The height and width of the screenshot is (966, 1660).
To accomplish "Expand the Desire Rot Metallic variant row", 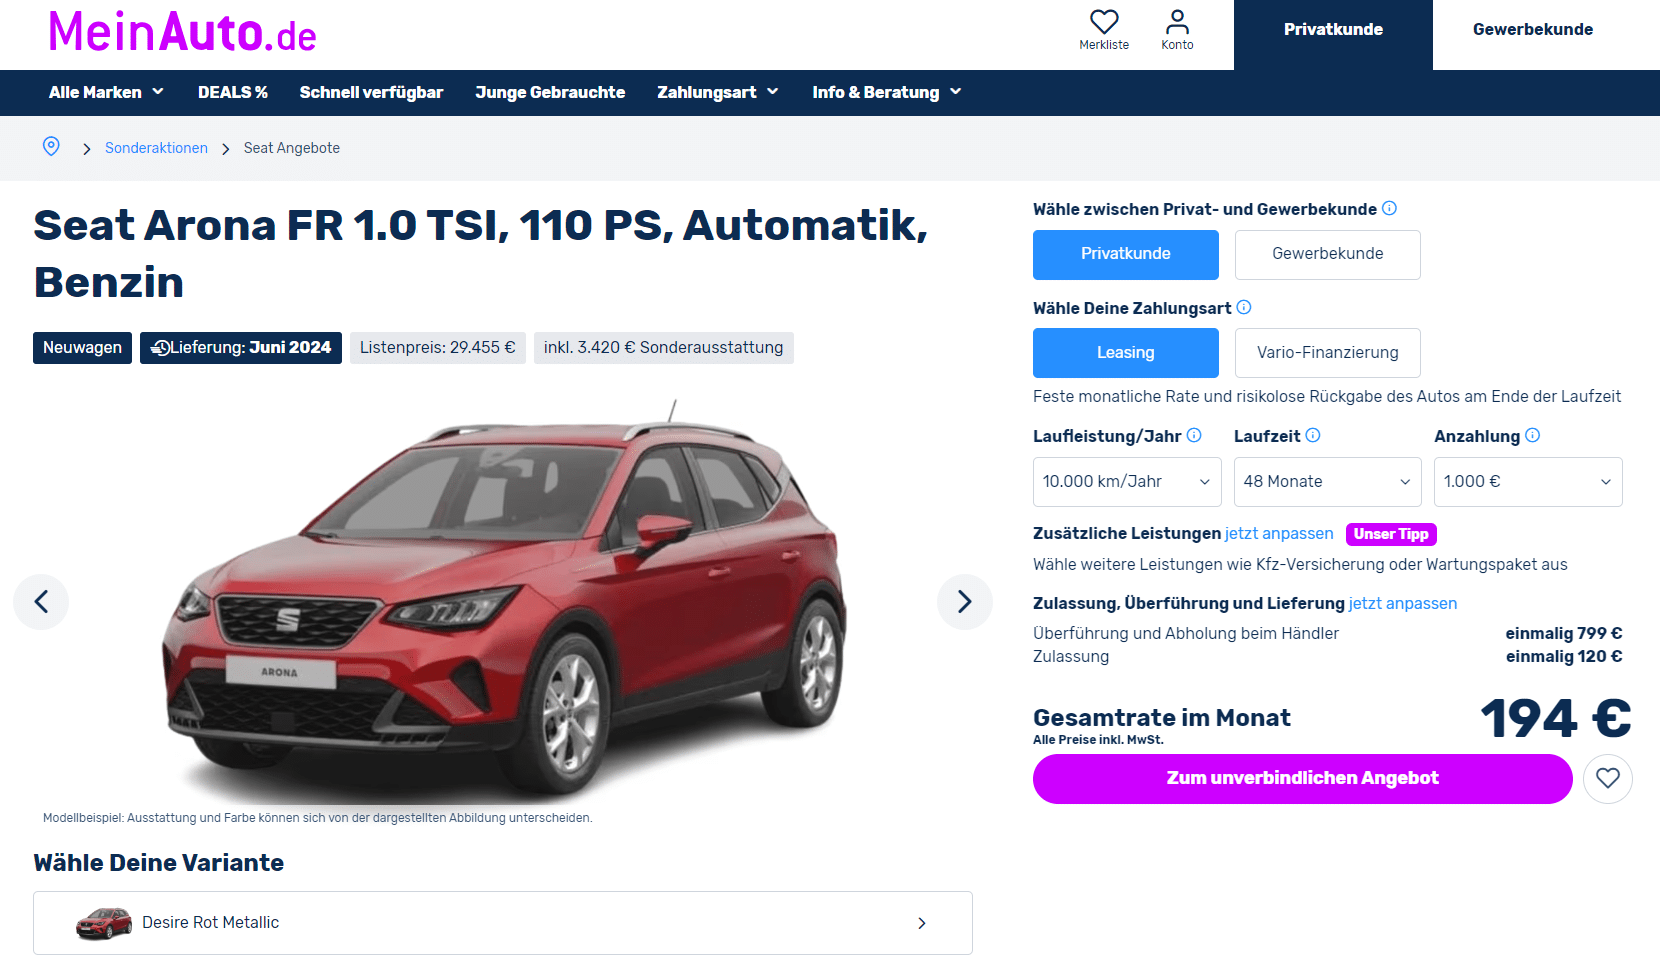I will (x=503, y=923).
